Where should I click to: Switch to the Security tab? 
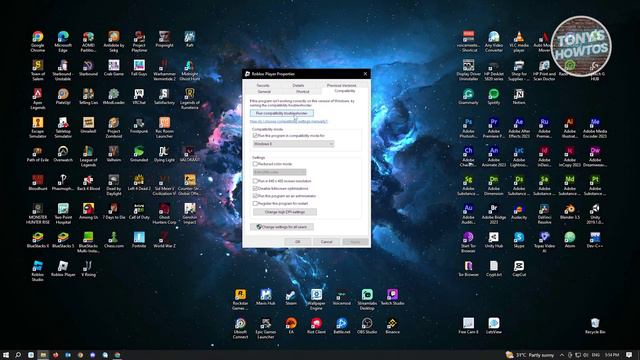coord(263,85)
